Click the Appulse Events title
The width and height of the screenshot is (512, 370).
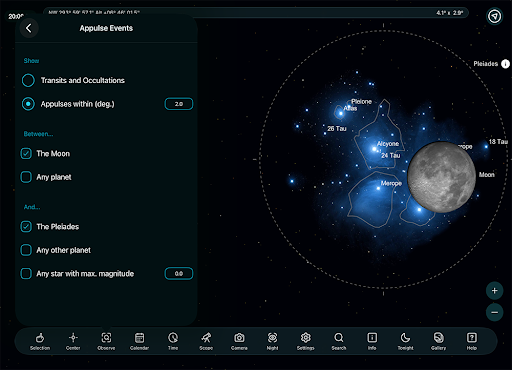coord(106,28)
